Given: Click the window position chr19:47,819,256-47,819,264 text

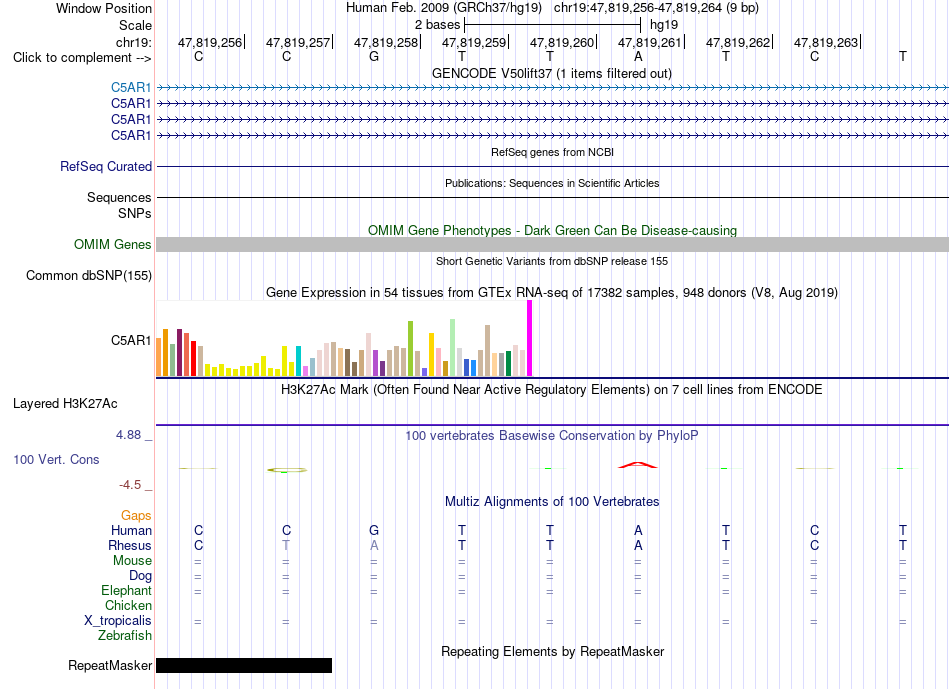Looking at the screenshot, I should point(656,8).
